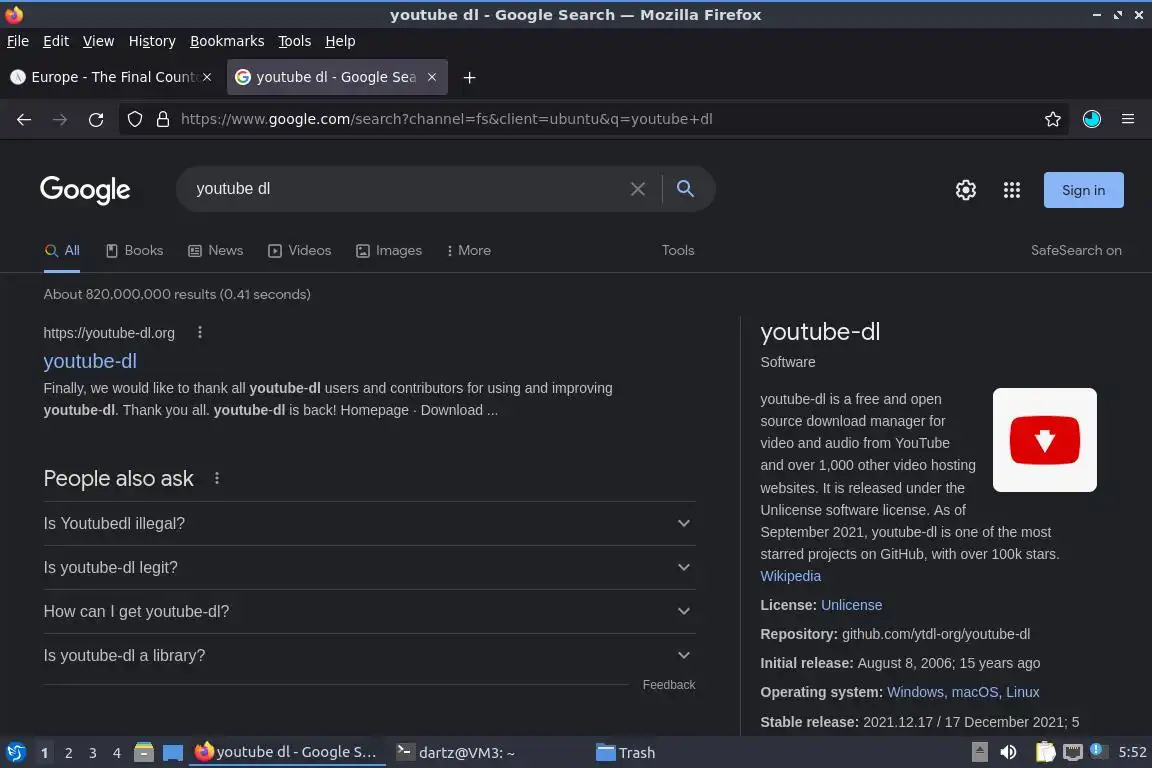Open Google quick settings gear

tap(965, 190)
